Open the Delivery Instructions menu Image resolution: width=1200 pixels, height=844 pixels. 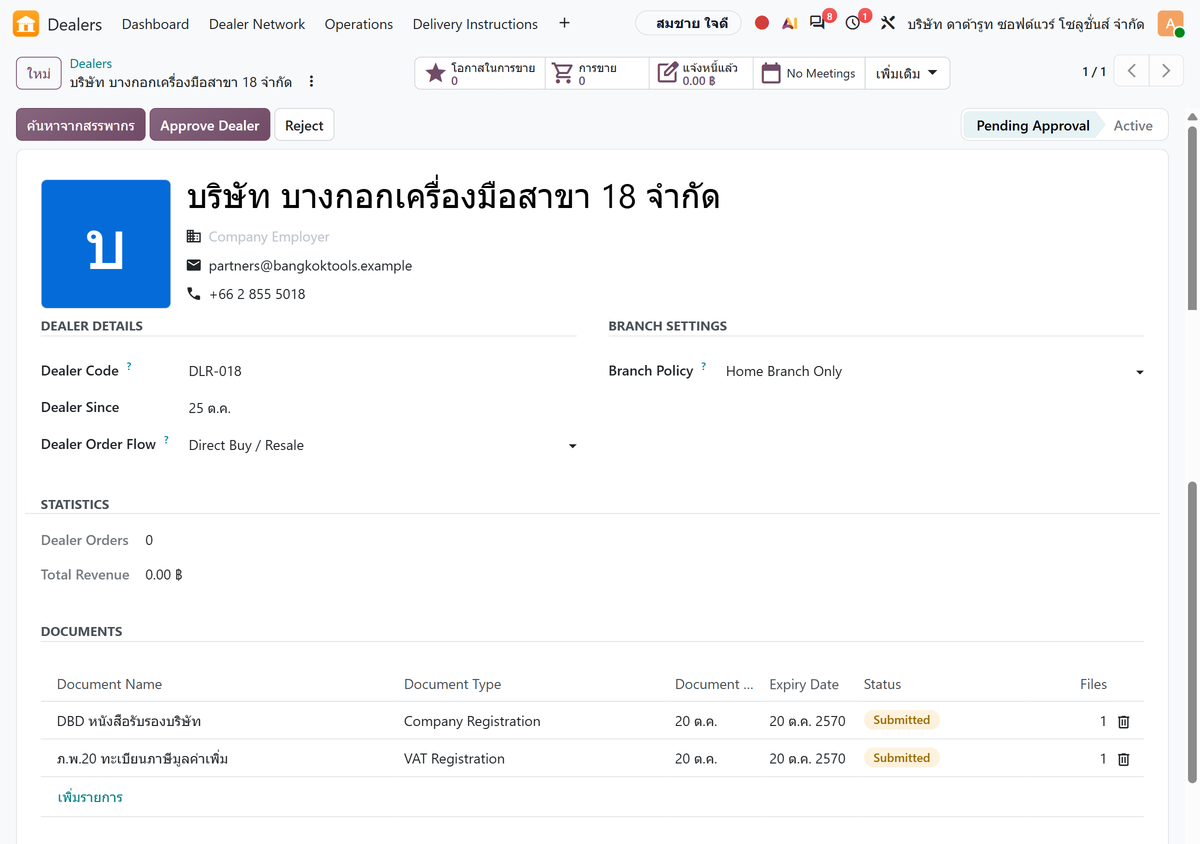point(475,24)
